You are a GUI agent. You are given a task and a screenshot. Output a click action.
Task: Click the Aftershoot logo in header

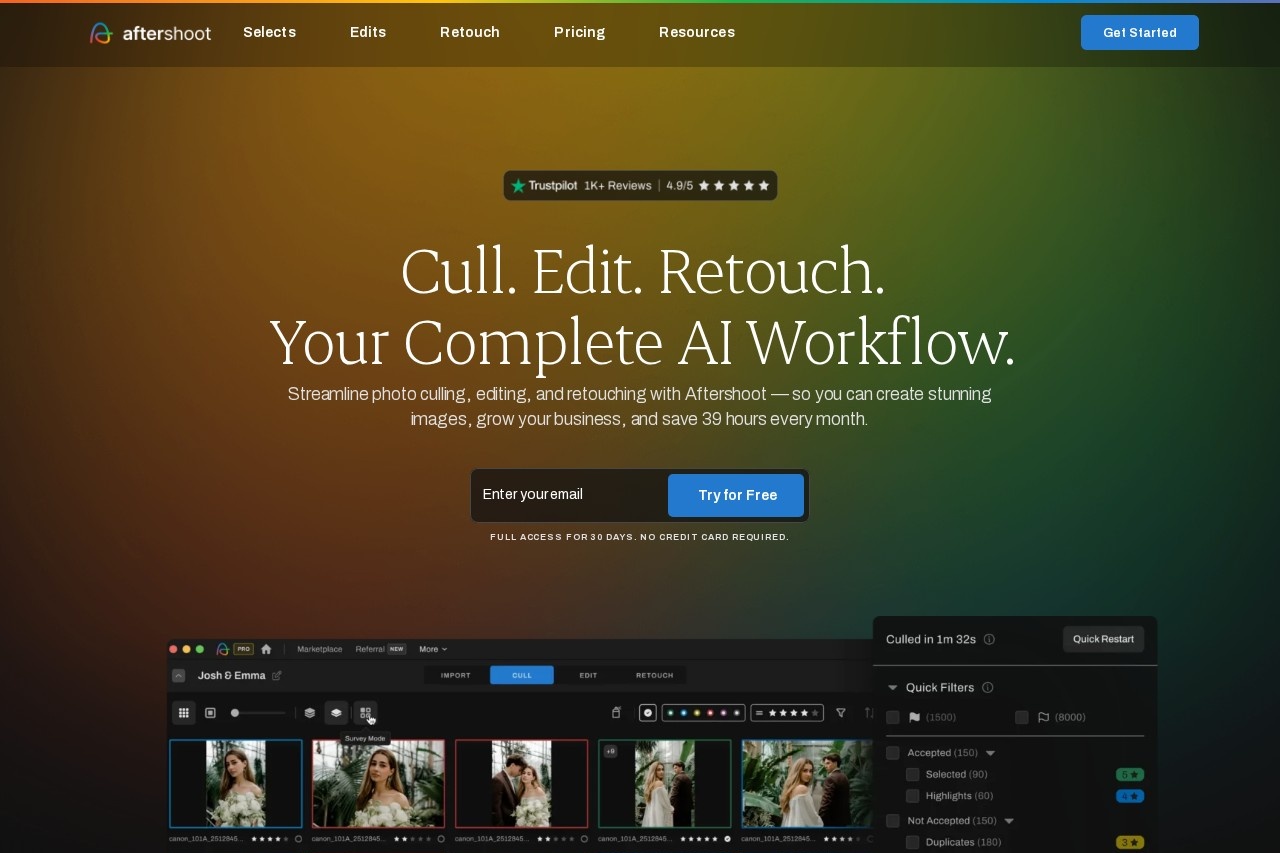coord(150,33)
